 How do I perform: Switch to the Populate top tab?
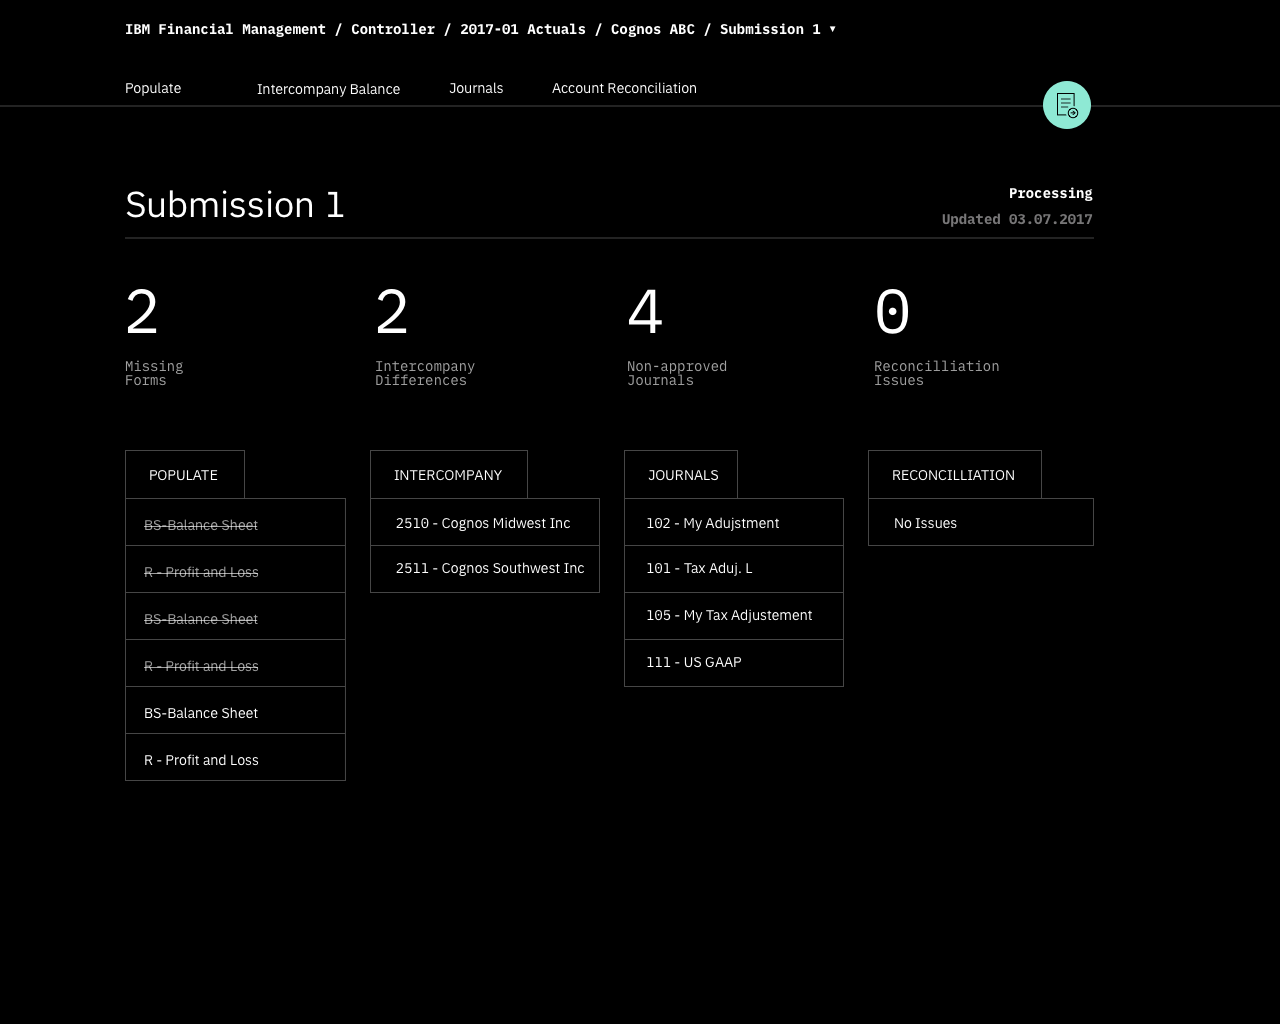pyautogui.click(x=153, y=88)
